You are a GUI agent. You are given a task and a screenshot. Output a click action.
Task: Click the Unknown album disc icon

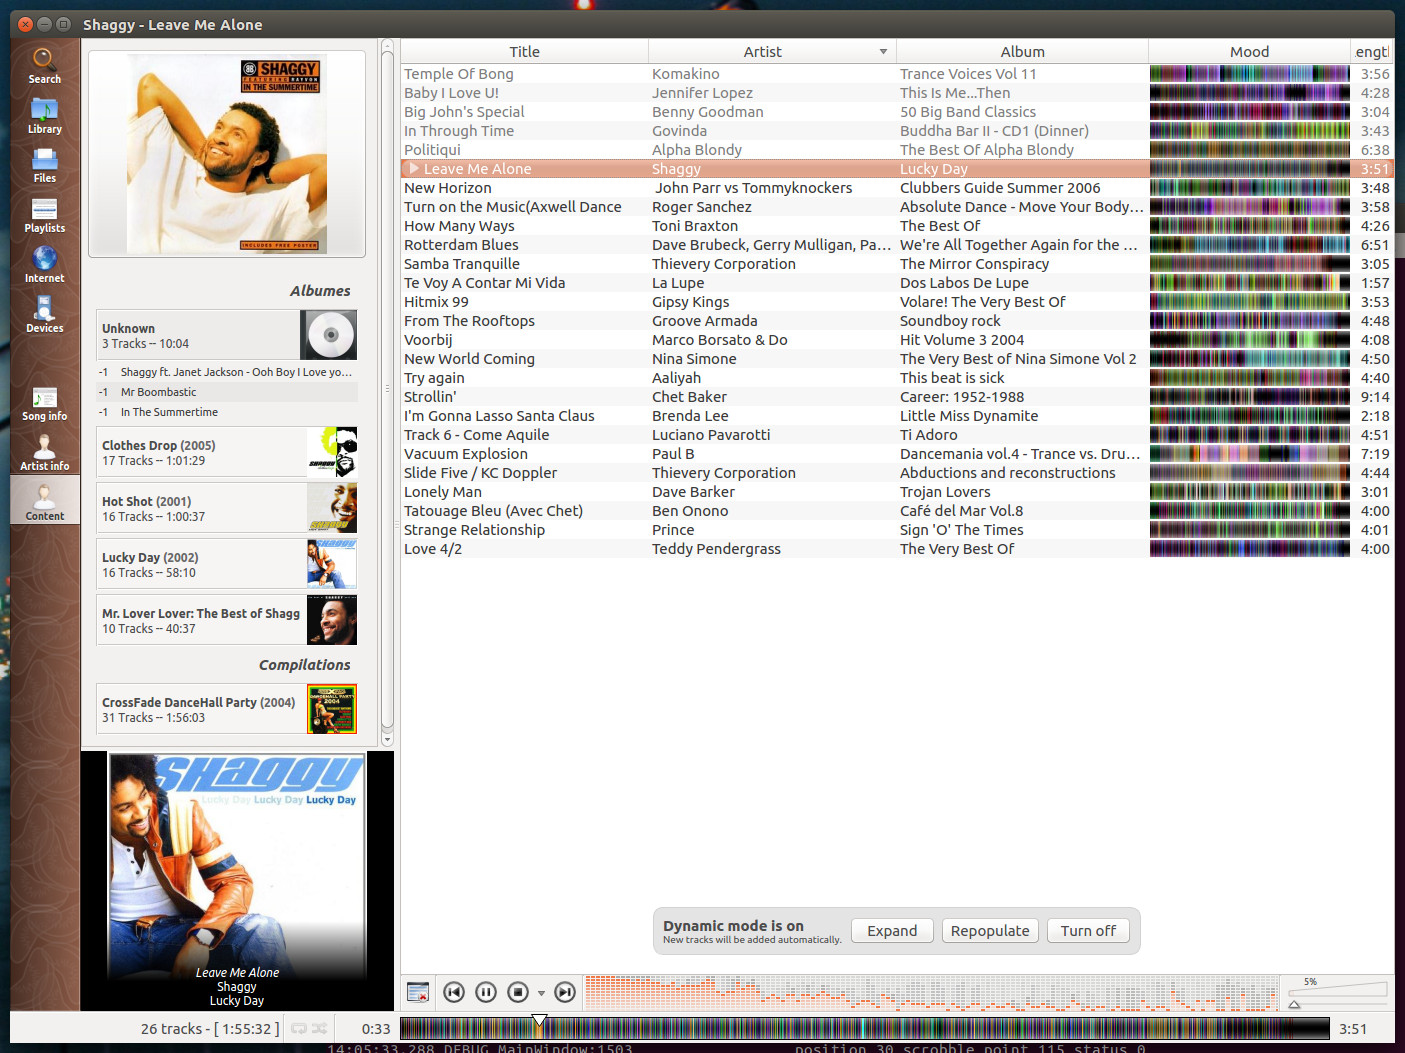tap(329, 335)
